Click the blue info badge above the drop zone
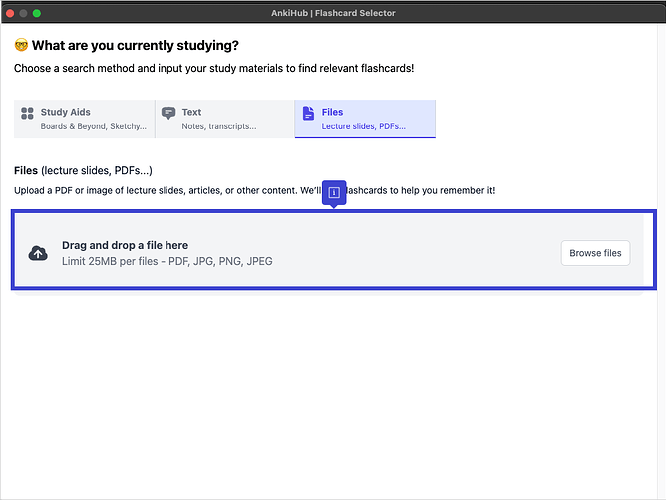The image size is (666, 500). click(x=335, y=192)
